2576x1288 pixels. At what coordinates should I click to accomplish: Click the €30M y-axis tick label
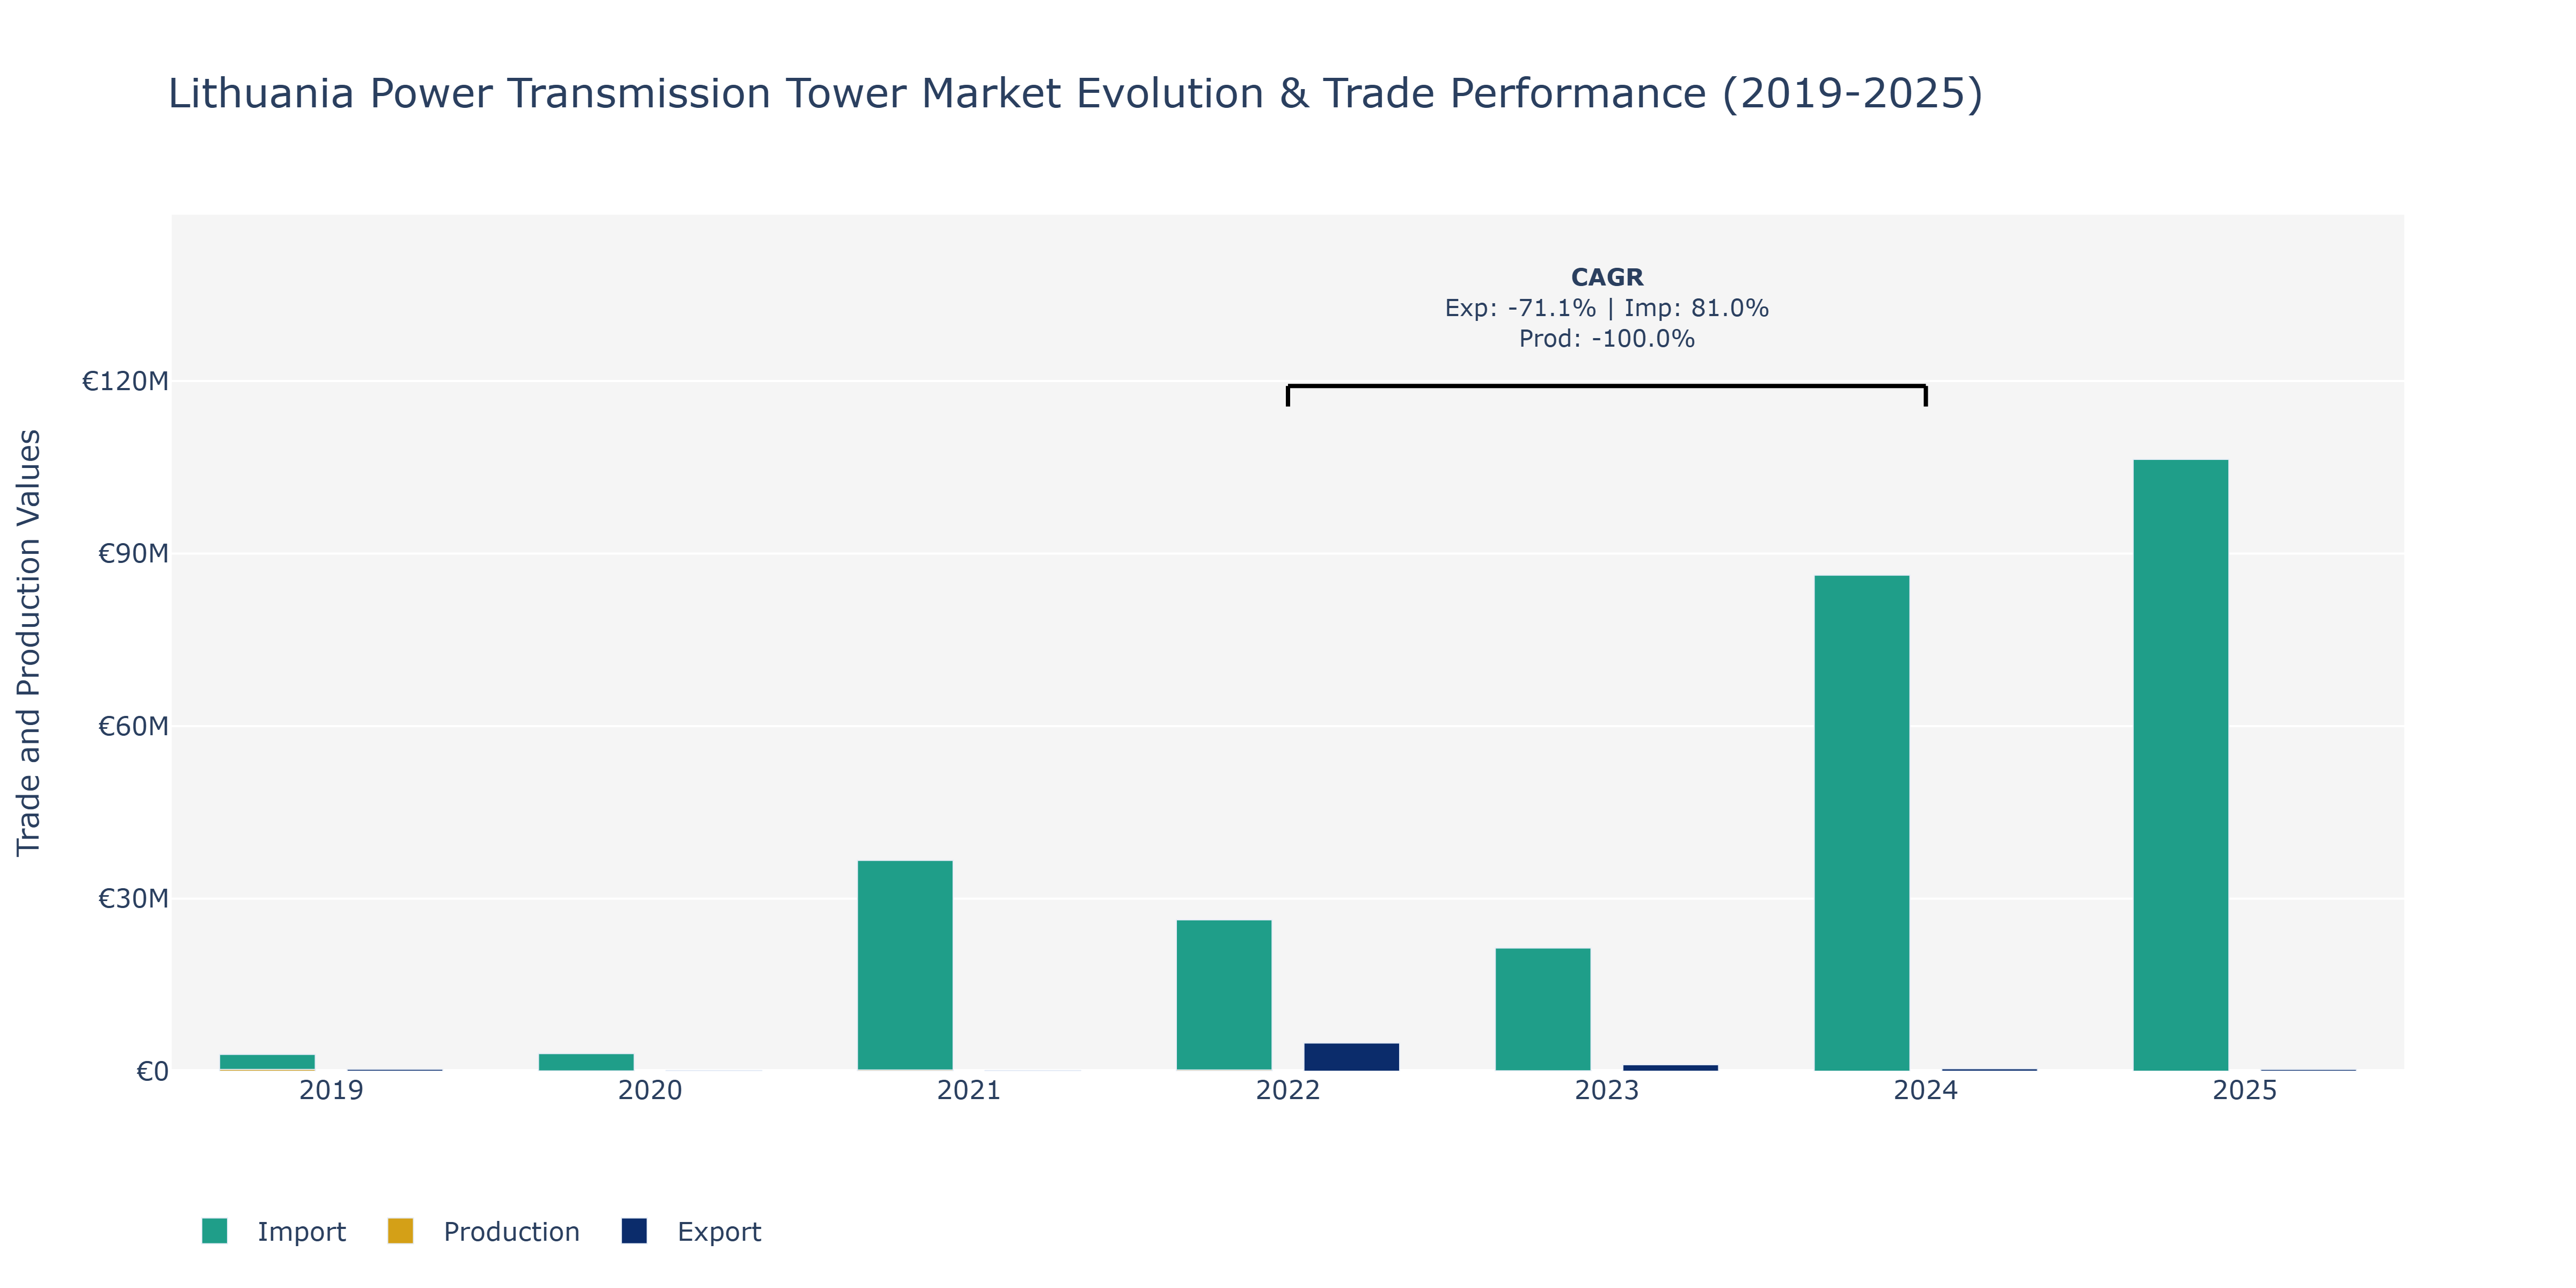pos(133,899)
